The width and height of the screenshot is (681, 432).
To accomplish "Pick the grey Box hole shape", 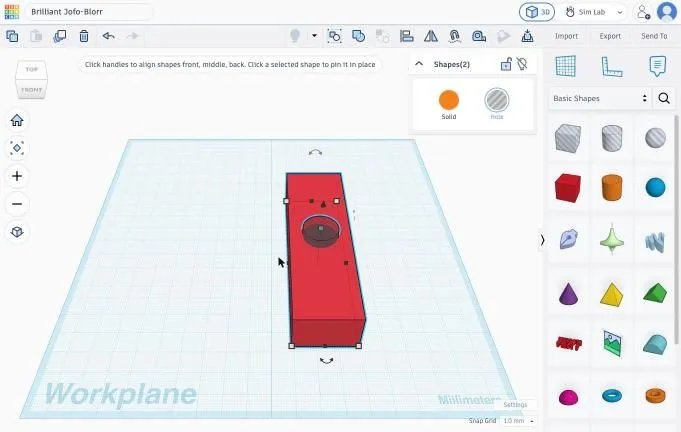I will 568,138.
